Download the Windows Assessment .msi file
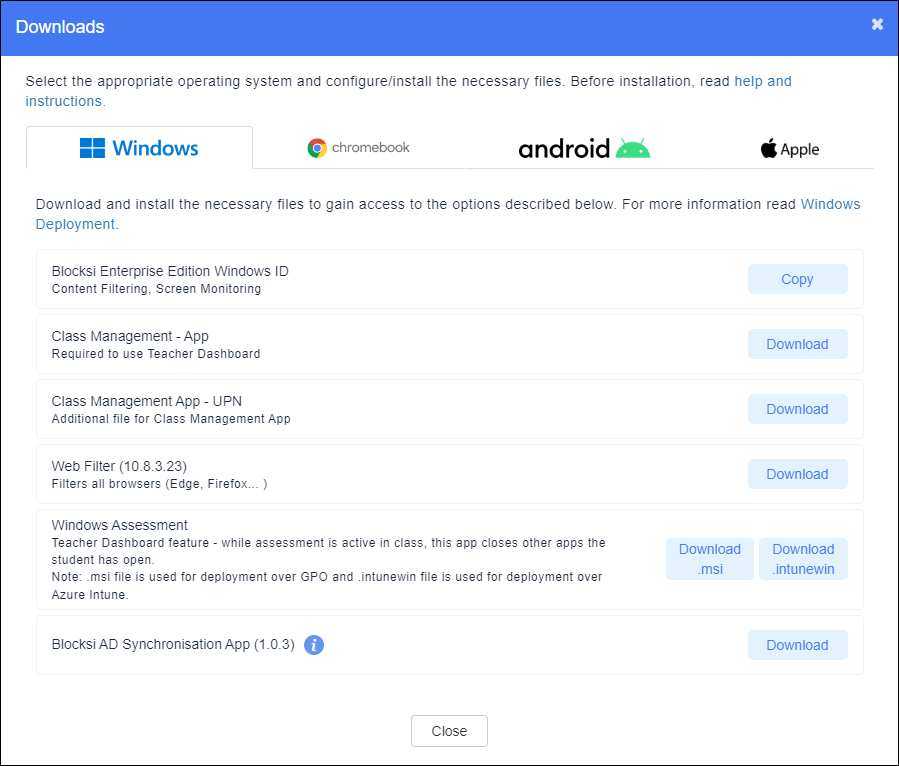This screenshot has width=899, height=766. [709, 558]
